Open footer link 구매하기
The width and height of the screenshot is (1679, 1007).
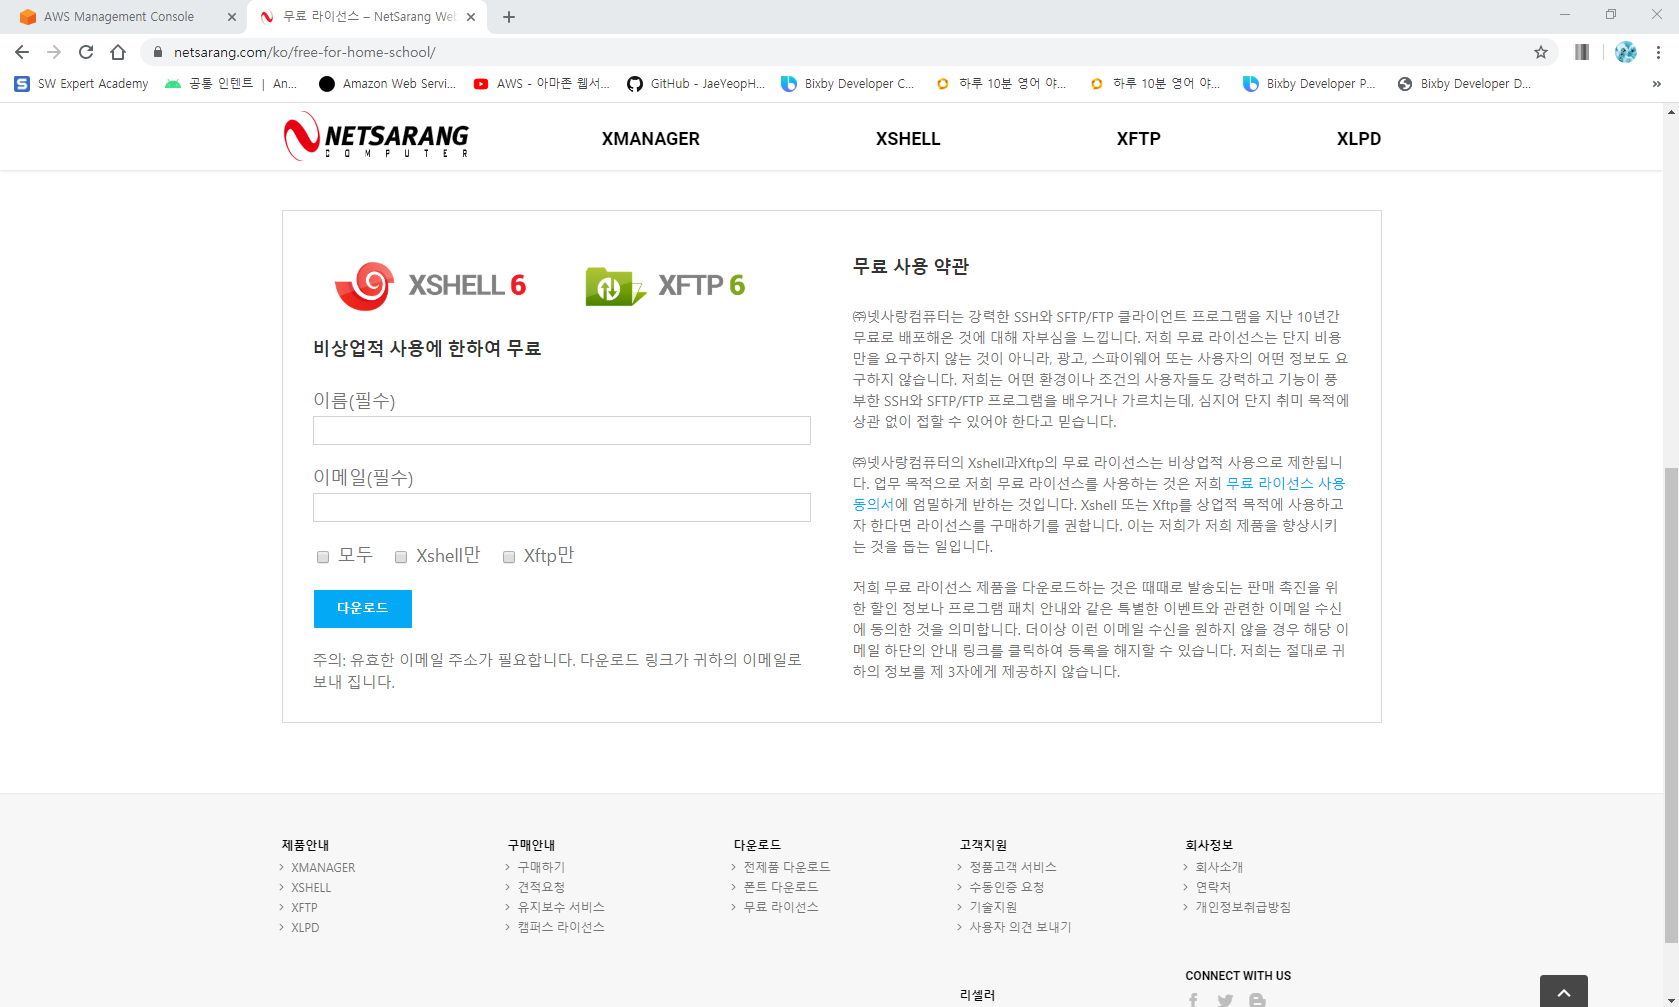pos(541,867)
